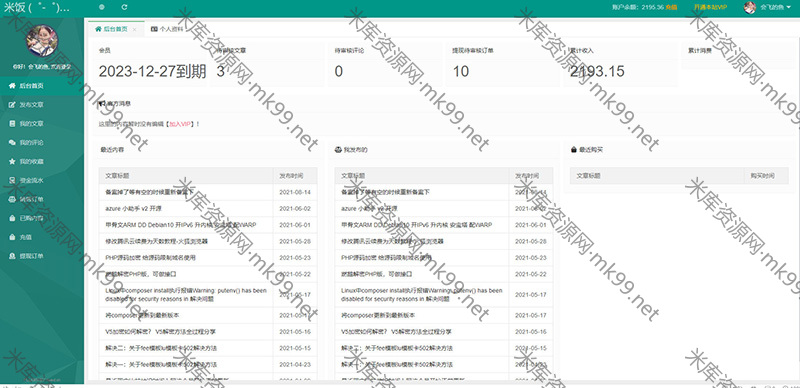The height and width of the screenshot is (388, 800).
Task: Click the printer icon beside 我发布的
Action: (x=338, y=150)
